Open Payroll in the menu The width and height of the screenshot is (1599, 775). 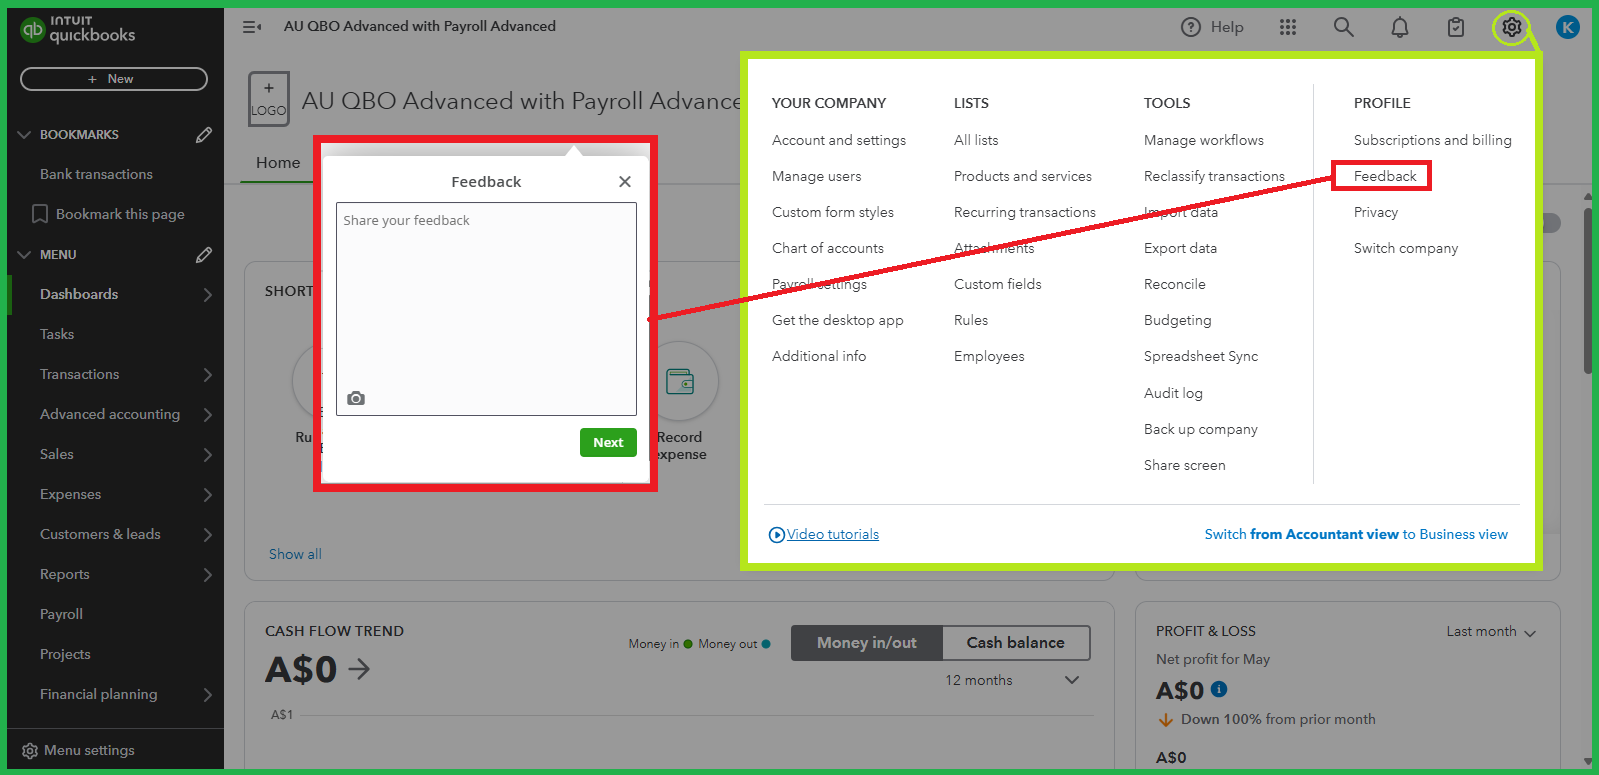(61, 614)
